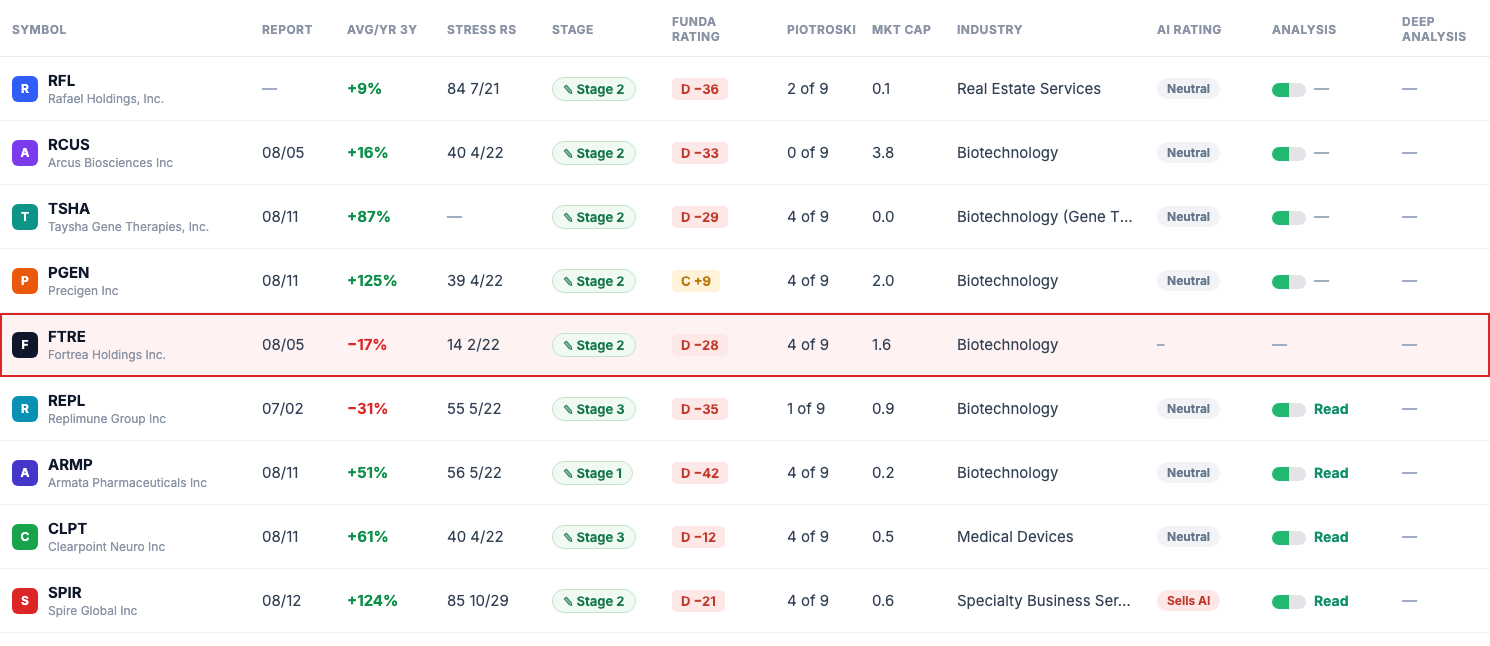1490x646 pixels.
Task: Click the teal T icon for TSHA
Action: coord(25,217)
